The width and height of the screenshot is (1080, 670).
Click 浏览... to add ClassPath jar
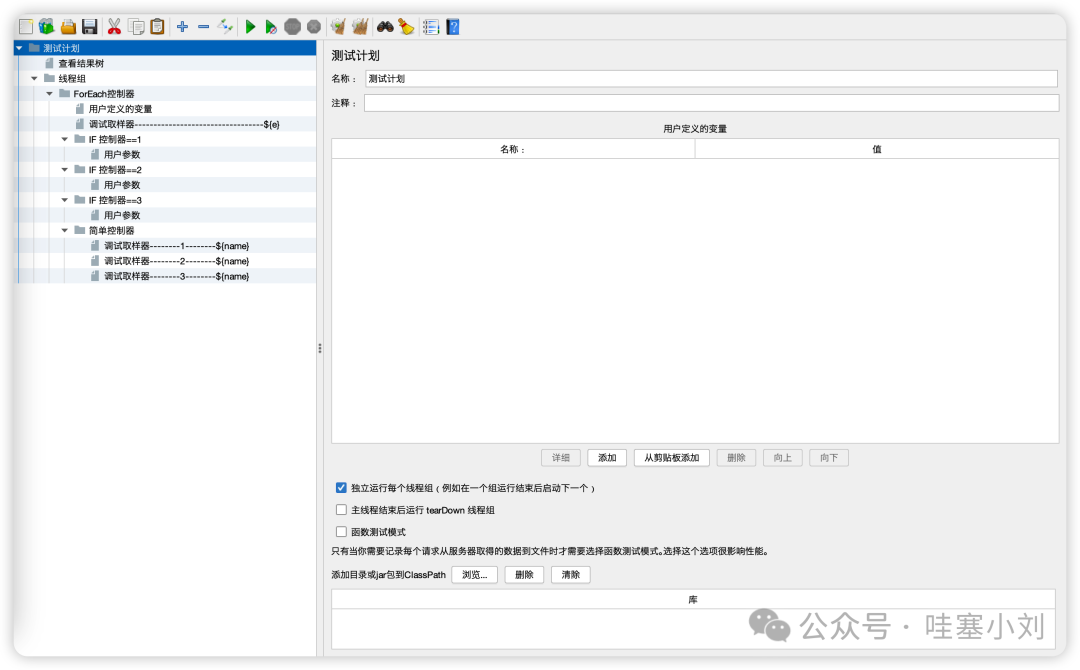[x=475, y=575]
